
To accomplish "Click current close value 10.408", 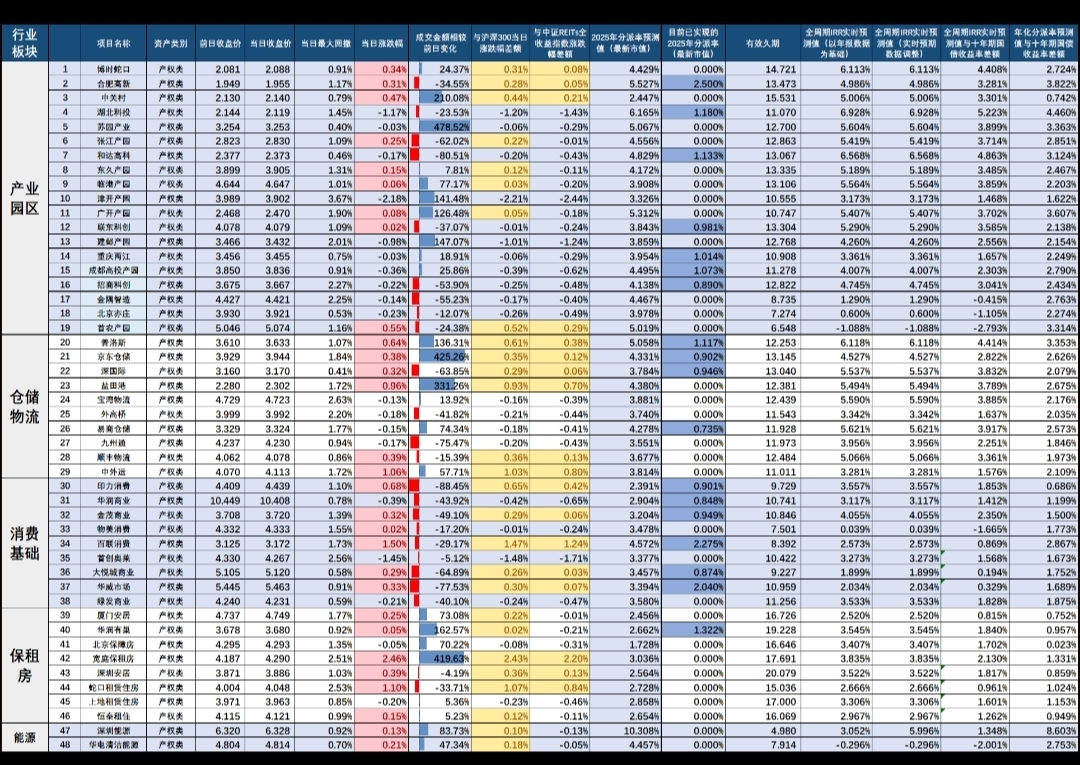I will coord(269,501).
